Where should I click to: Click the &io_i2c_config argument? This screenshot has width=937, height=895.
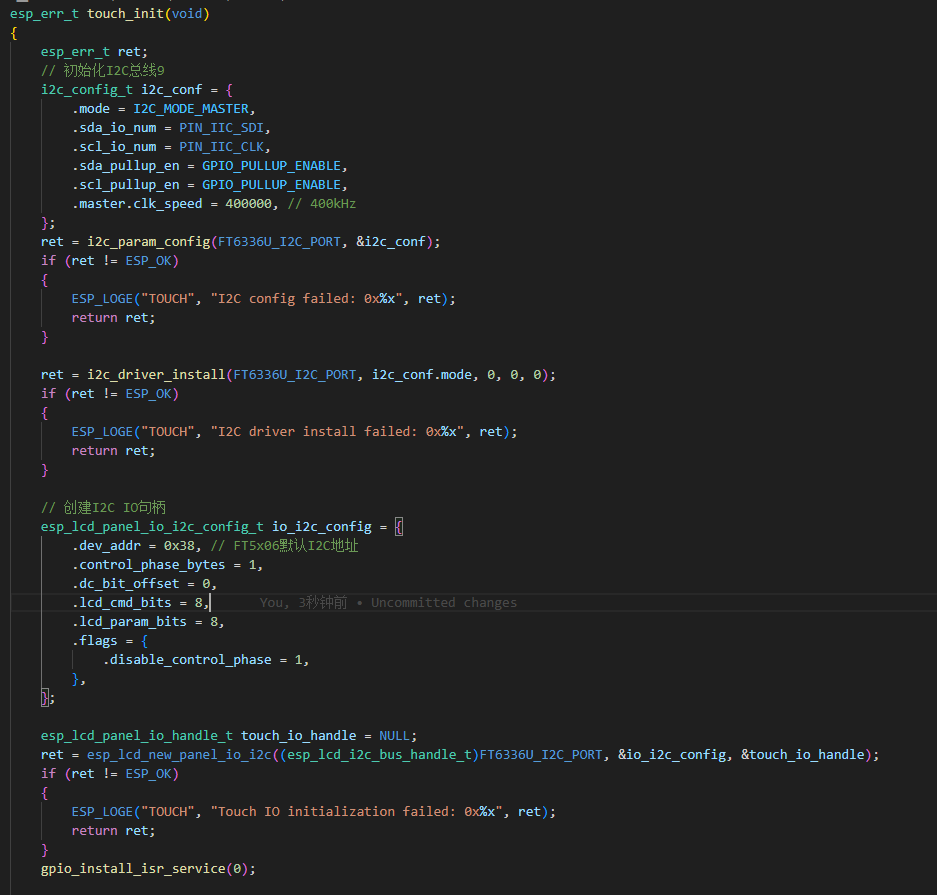pyautogui.click(x=672, y=755)
